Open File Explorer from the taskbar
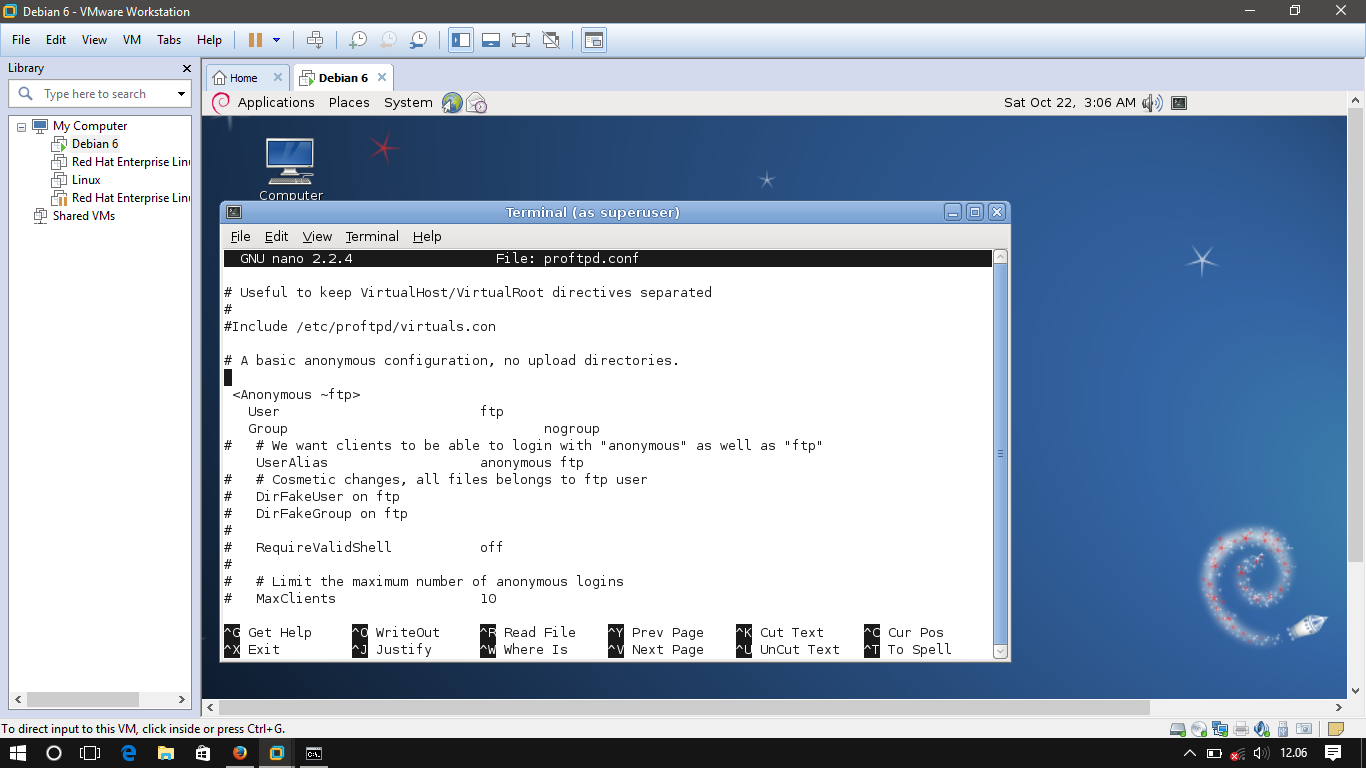This screenshot has height=768, width=1366. click(x=165, y=753)
